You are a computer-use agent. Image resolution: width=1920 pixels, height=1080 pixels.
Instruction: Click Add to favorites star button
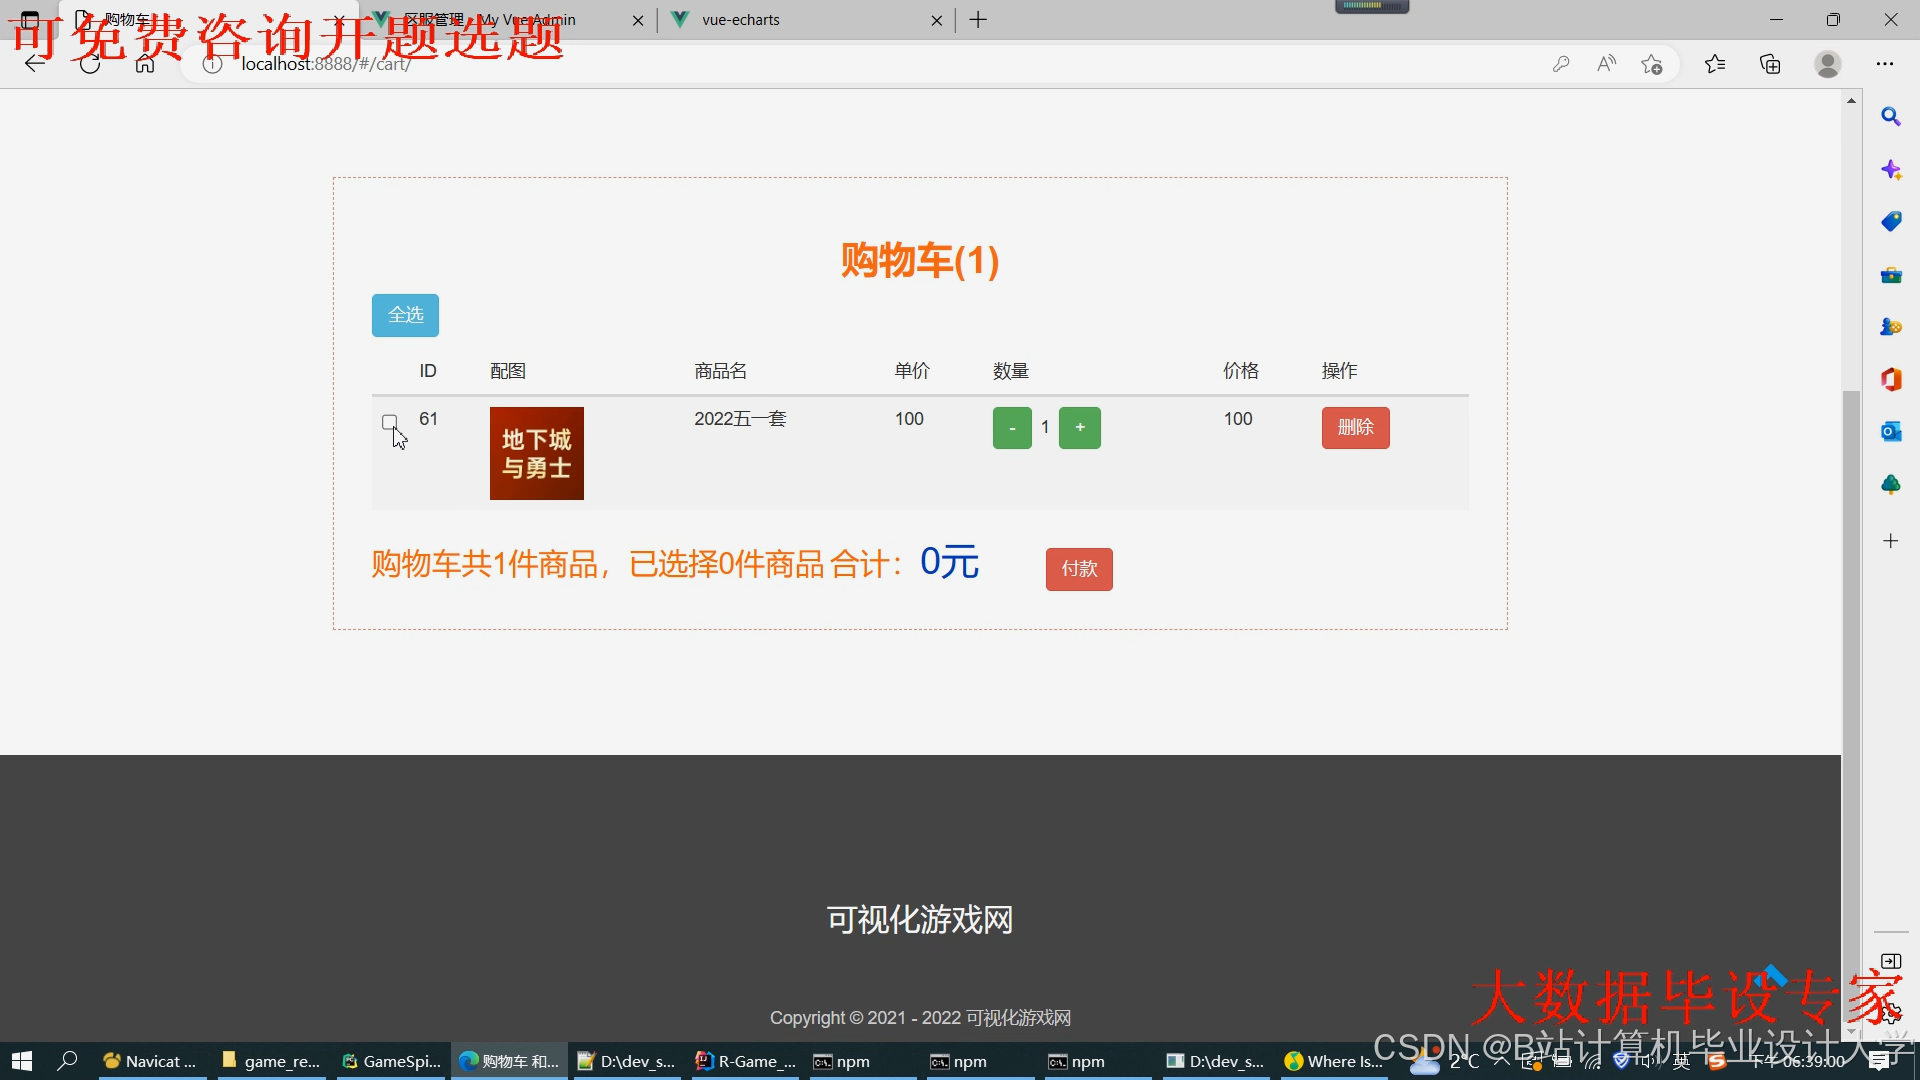[1651, 64]
